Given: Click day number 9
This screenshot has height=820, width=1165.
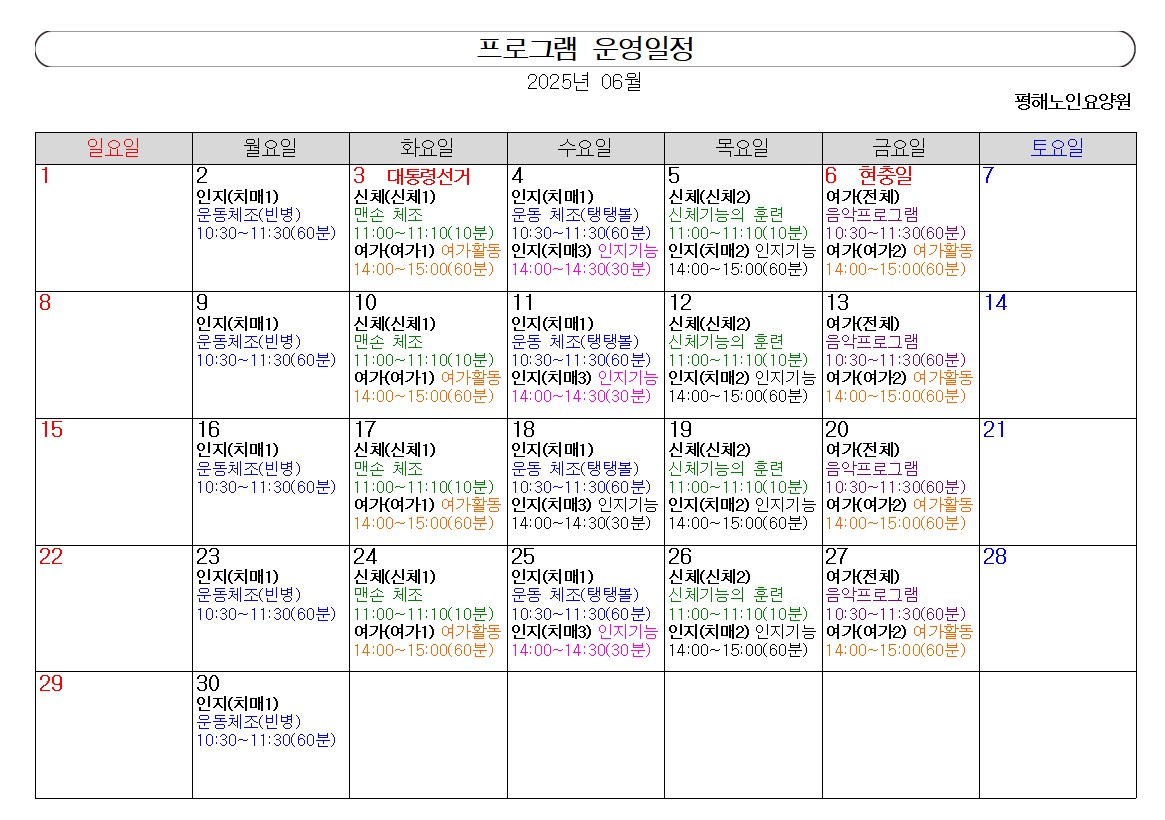Looking at the screenshot, I should coord(202,302).
